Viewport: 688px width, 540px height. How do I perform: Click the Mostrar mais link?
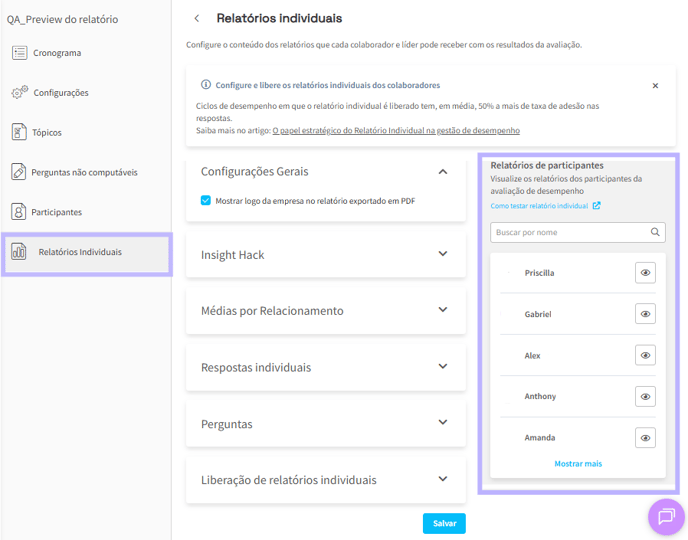click(578, 464)
